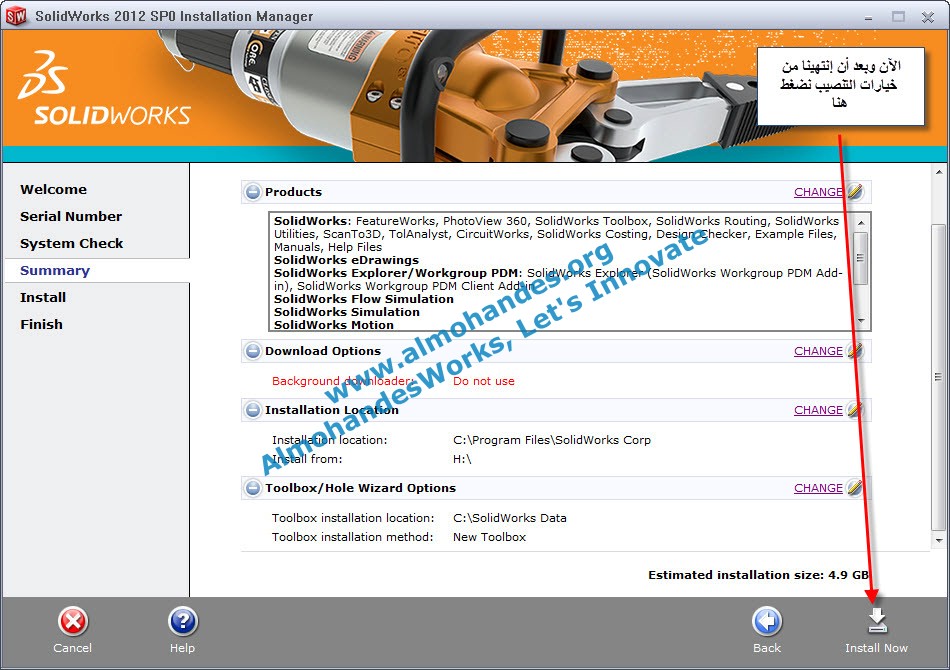Collapse the Toolbox/Hole Wizard Options section

[253, 488]
